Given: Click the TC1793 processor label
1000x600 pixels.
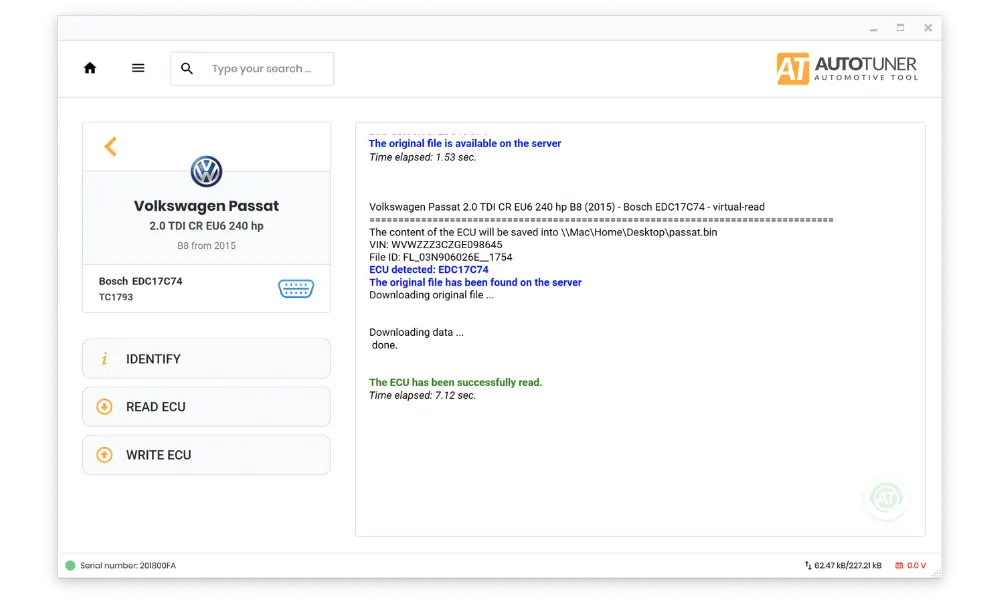Looking at the screenshot, I should point(115,297).
